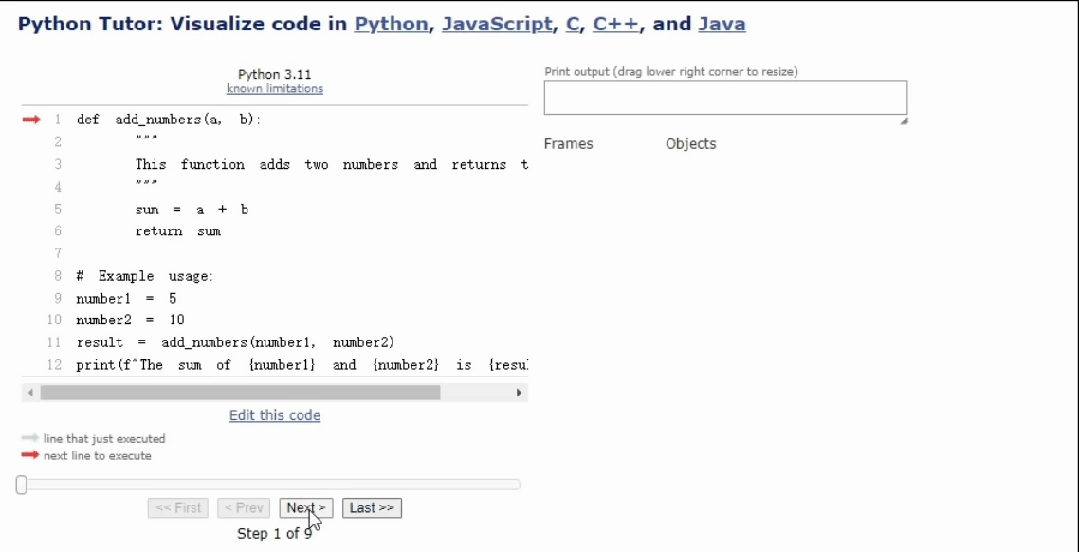Click the gray arrow legend icon
This screenshot has height=552, width=1079.
pyautogui.click(x=30, y=438)
